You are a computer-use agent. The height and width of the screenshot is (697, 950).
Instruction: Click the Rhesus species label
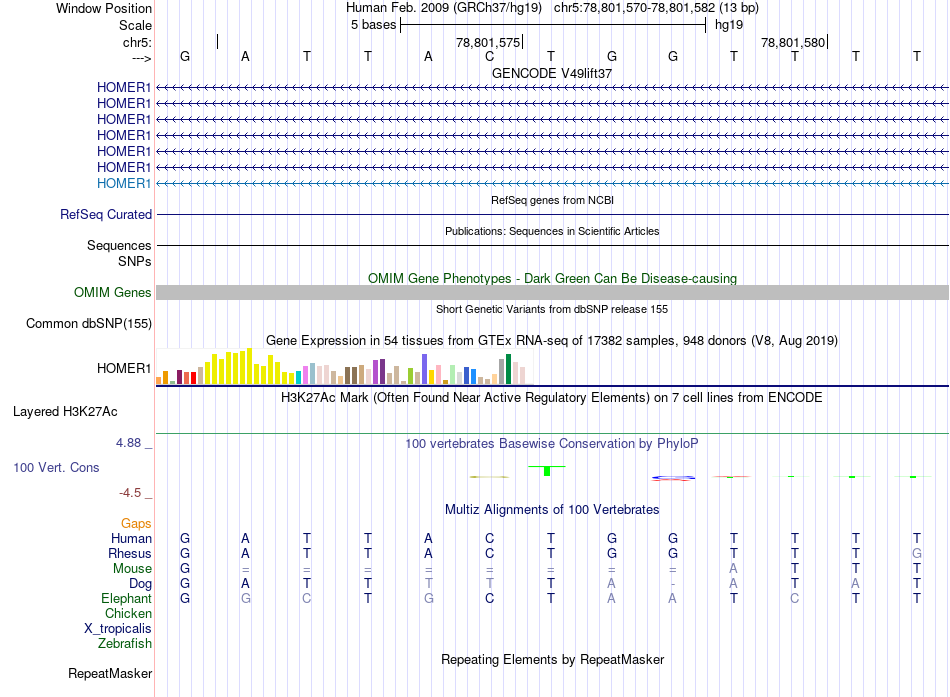coord(130,553)
